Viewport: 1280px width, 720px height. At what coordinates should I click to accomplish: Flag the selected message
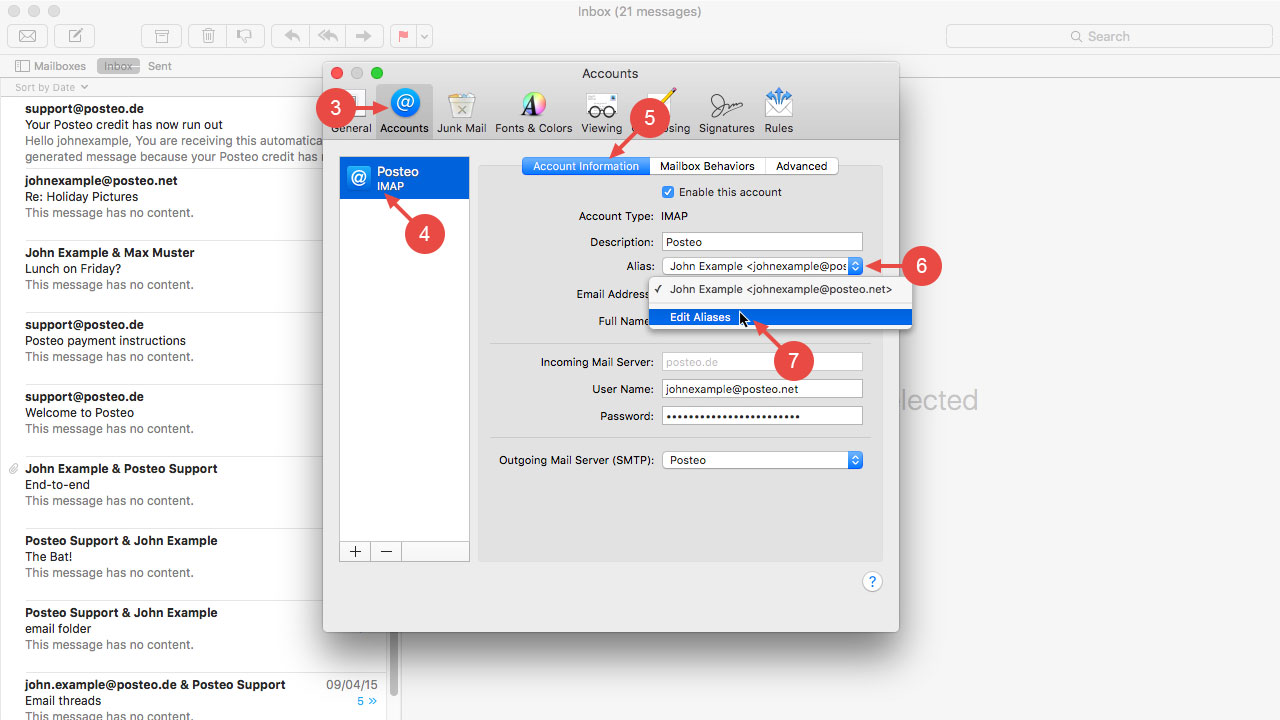[x=405, y=35]
